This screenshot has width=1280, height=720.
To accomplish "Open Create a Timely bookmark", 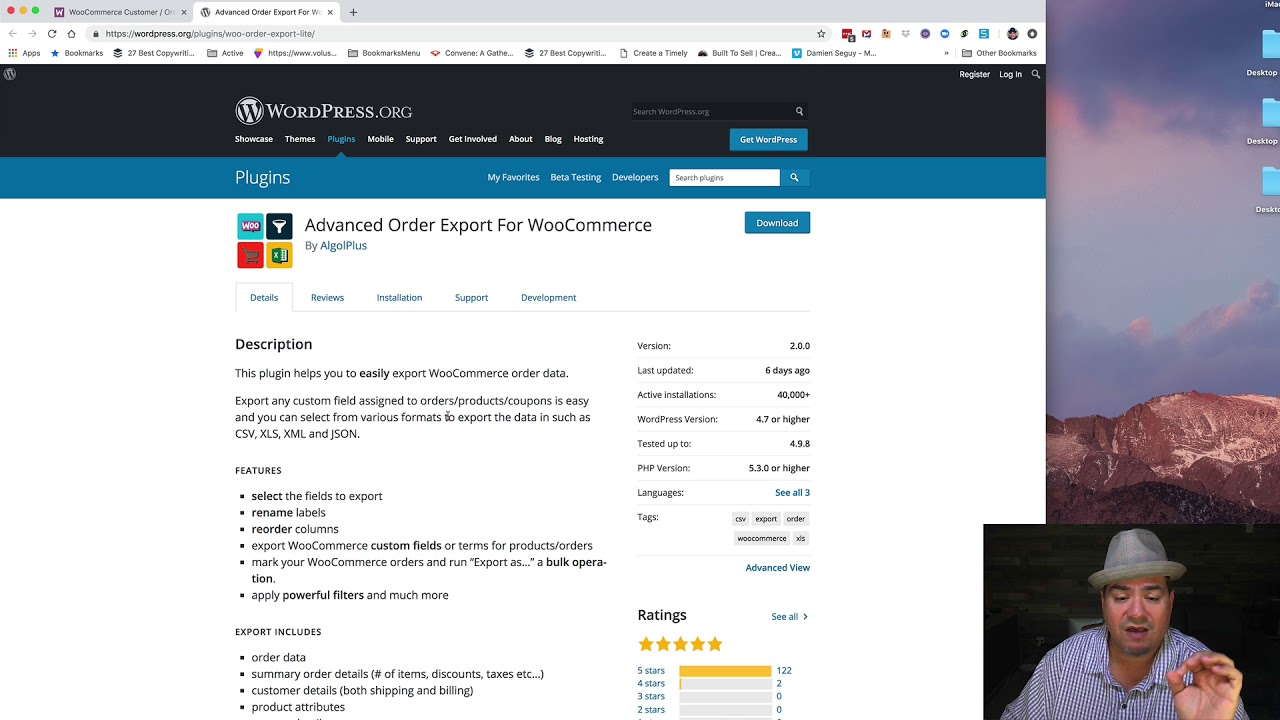I will tap(654, 53).
